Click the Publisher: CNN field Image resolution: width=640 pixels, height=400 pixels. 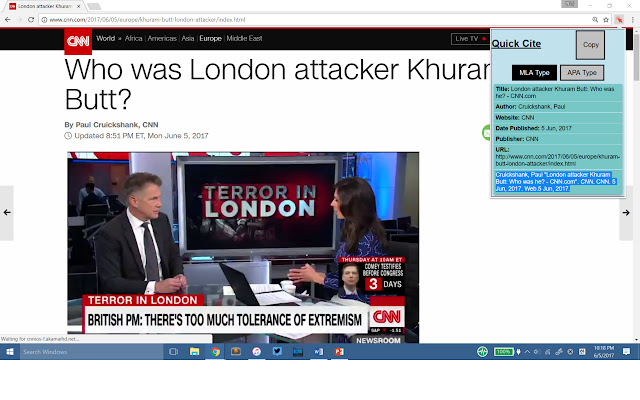pos(558,139)
